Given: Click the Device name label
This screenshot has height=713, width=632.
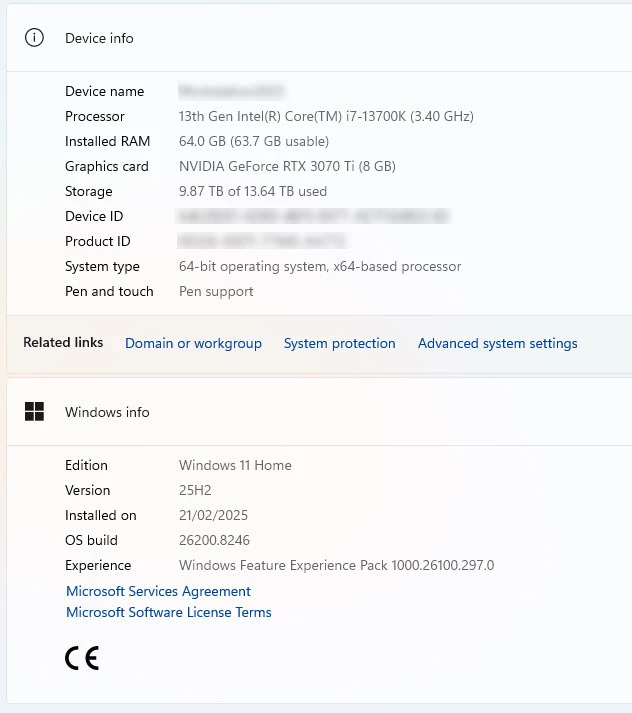Looking at the screenshot, I should point(105,91).
